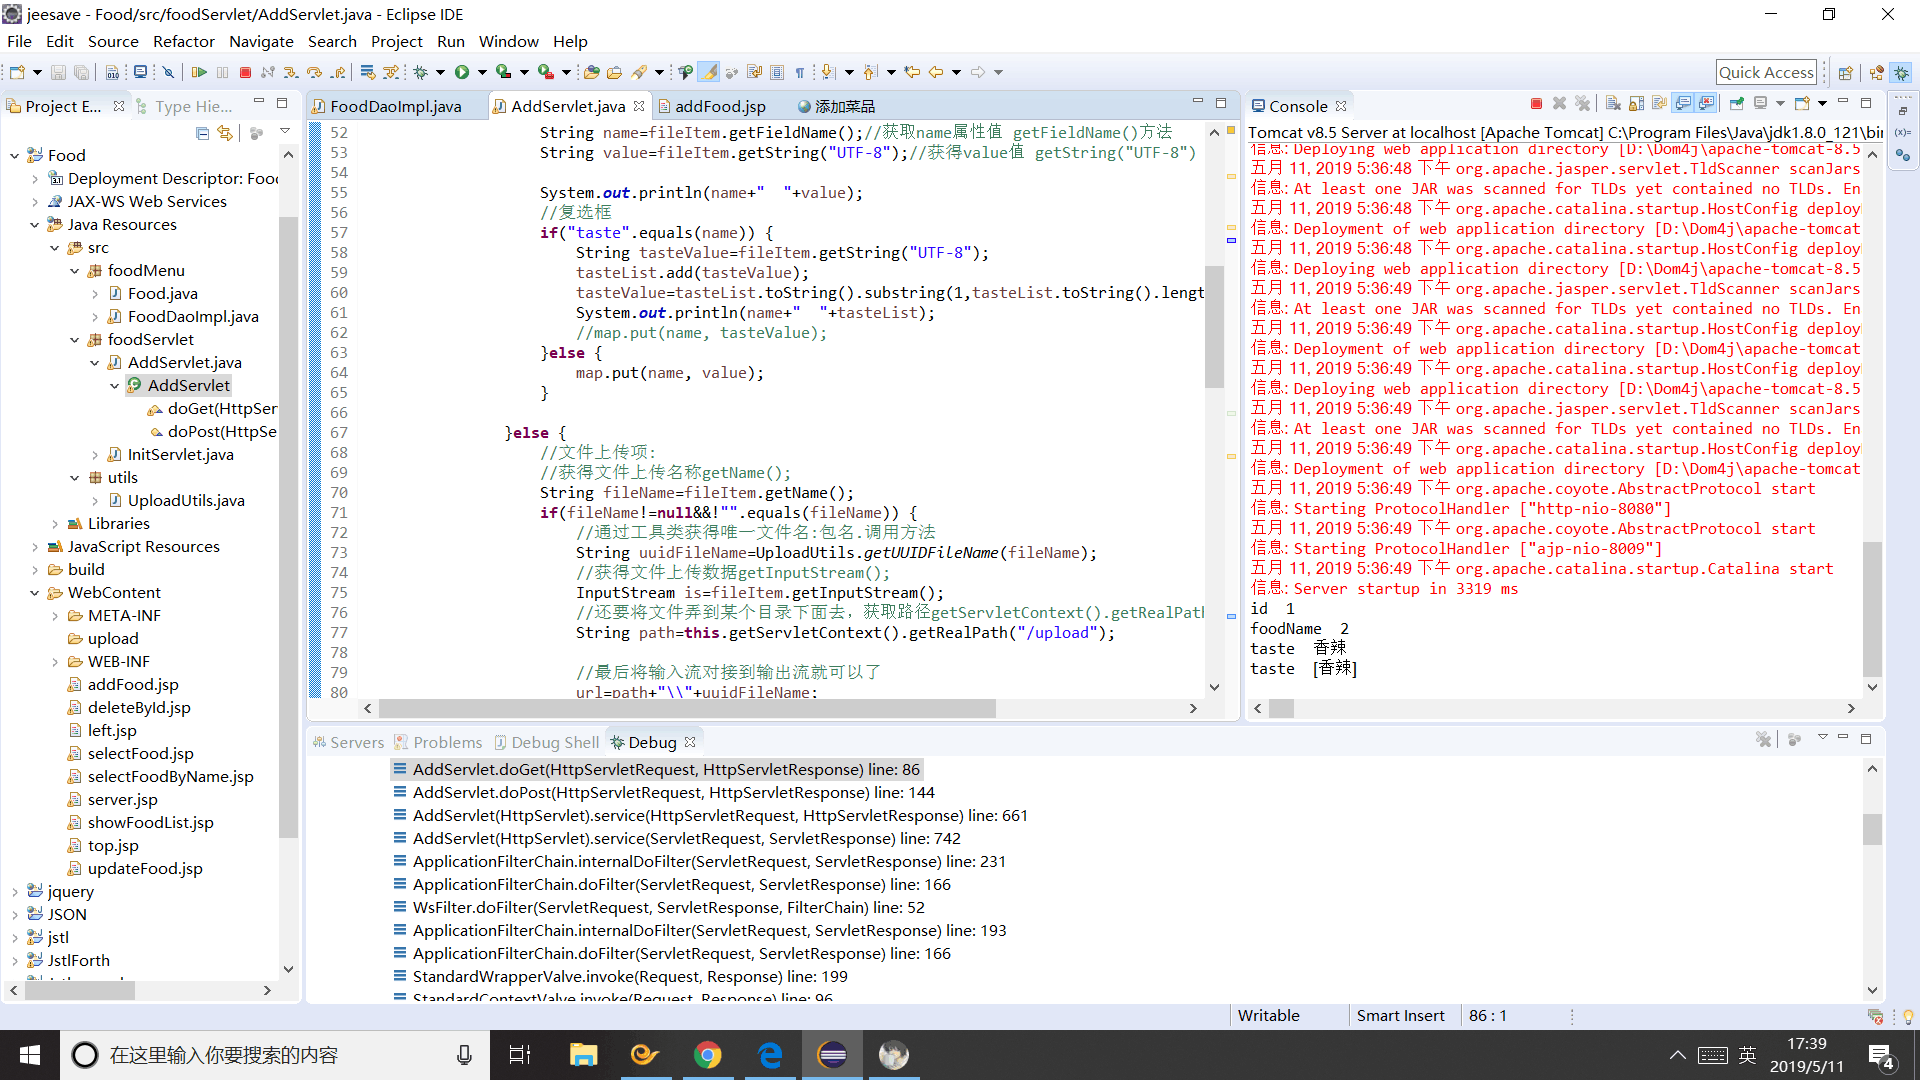Click the green Run button
The image size is (1920, 1080).
click(x=462, y=72)
